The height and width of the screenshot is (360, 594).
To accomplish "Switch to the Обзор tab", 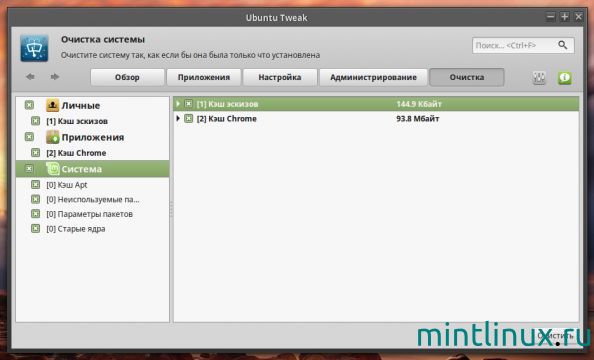I will tap(127, 77).
